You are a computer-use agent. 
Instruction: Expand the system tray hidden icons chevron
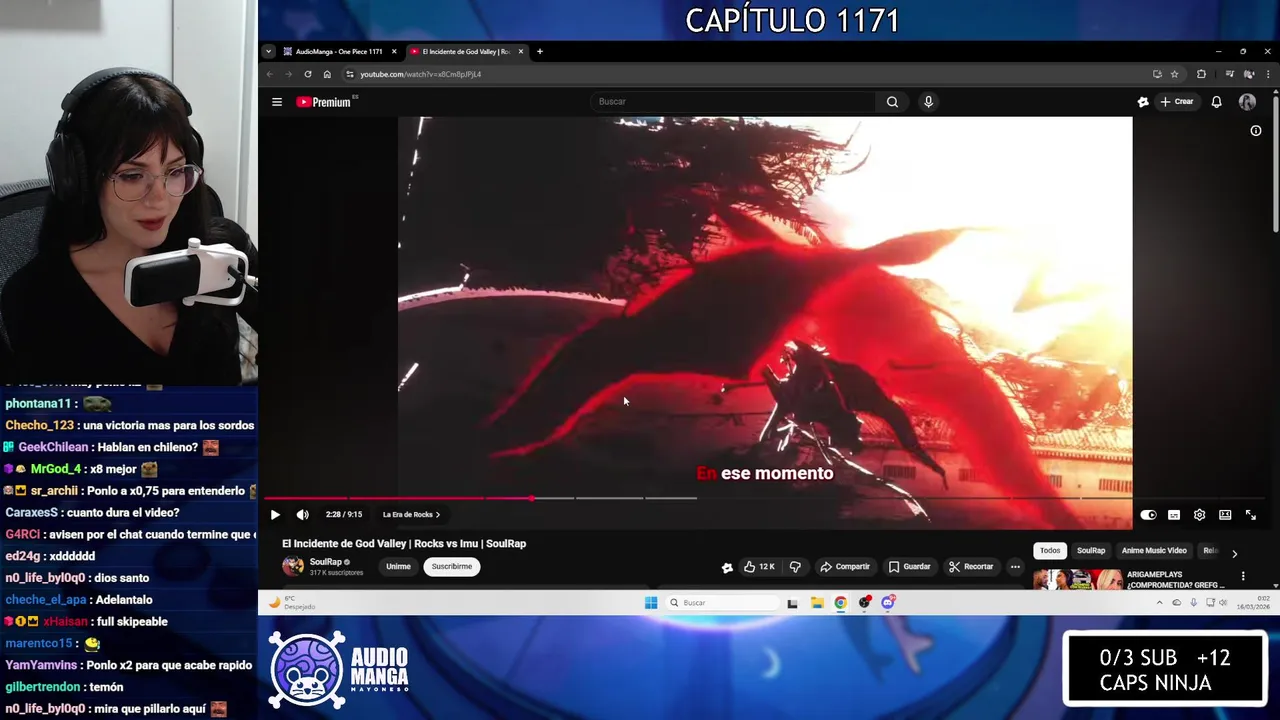[x=1160, y=603]
